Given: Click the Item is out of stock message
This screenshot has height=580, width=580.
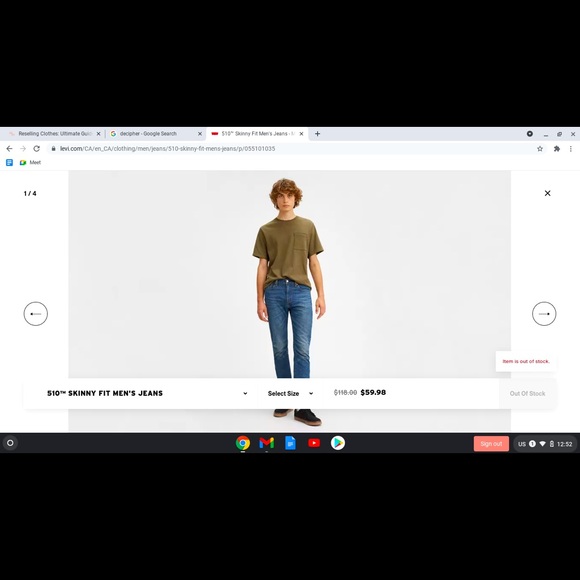Looking at the screenshot, I should (x=526, y=361).
